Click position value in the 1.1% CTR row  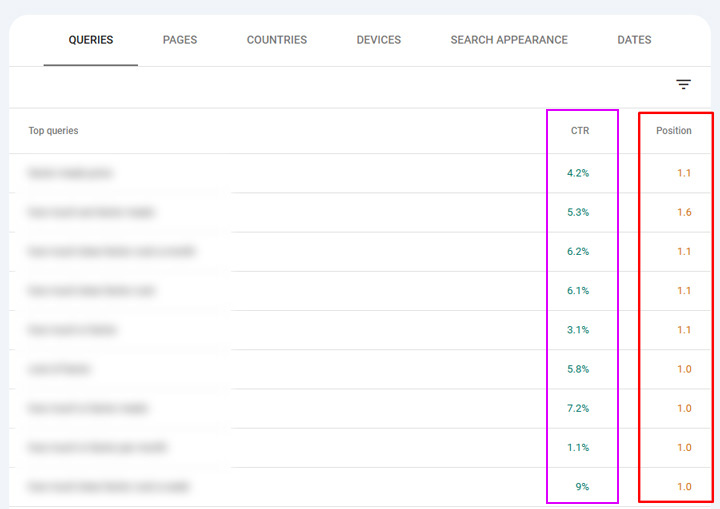684,447
